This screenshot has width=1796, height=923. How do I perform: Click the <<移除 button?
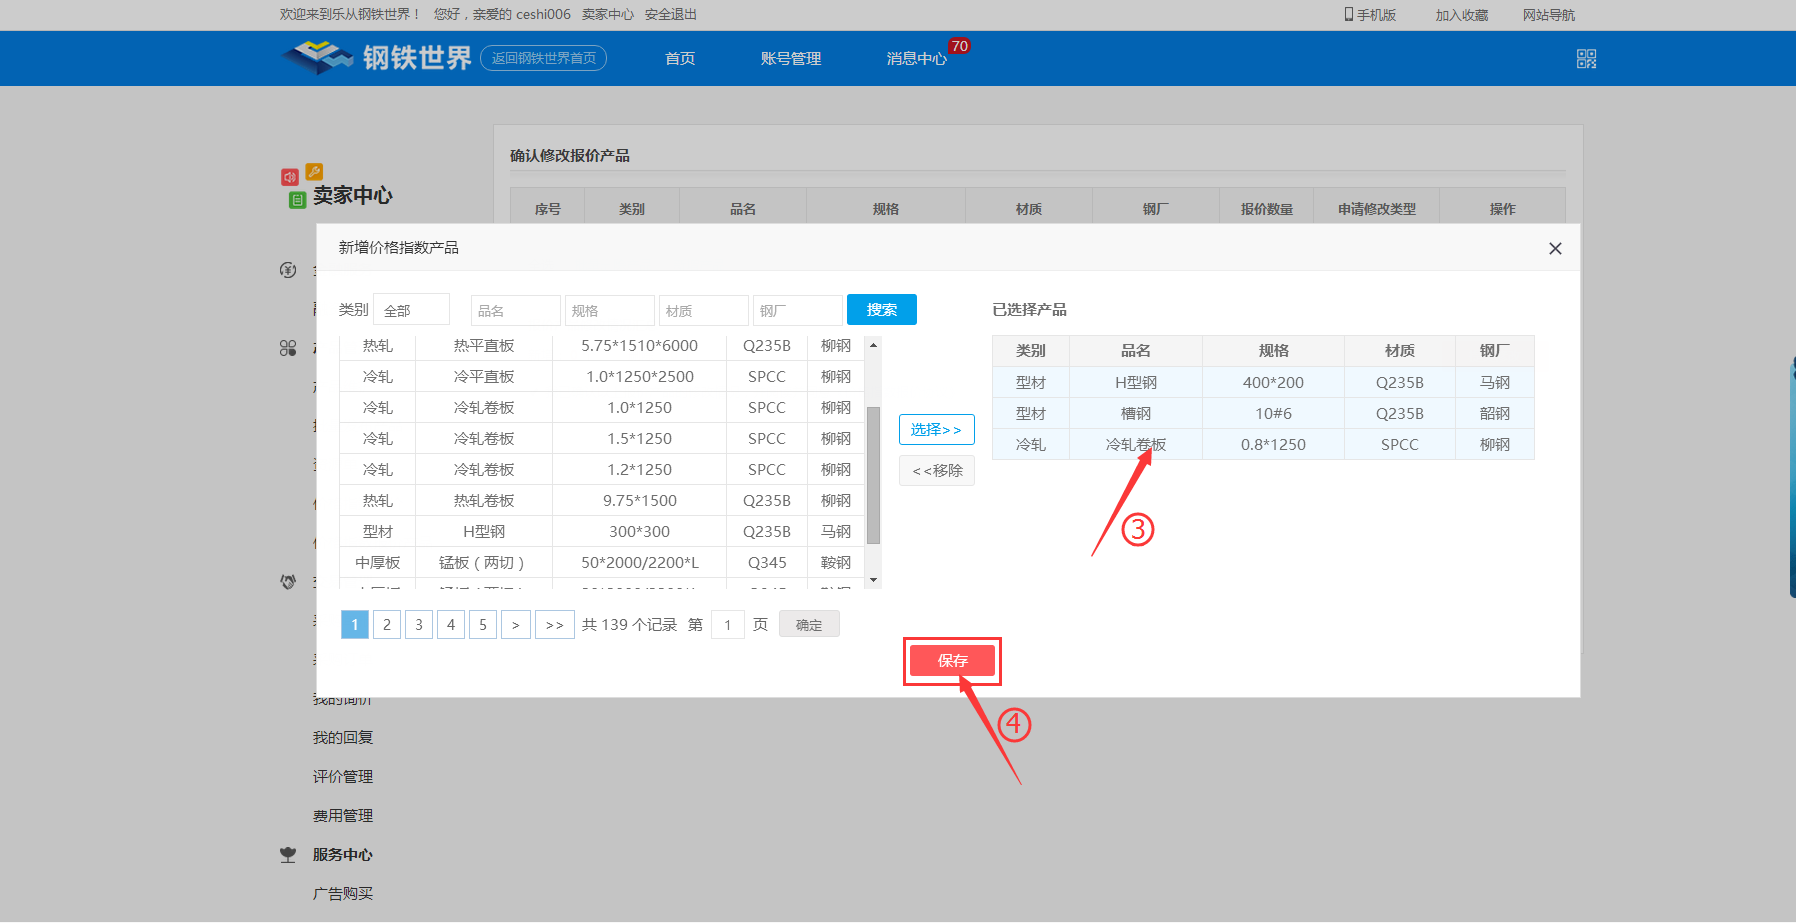tap(936, 470)
